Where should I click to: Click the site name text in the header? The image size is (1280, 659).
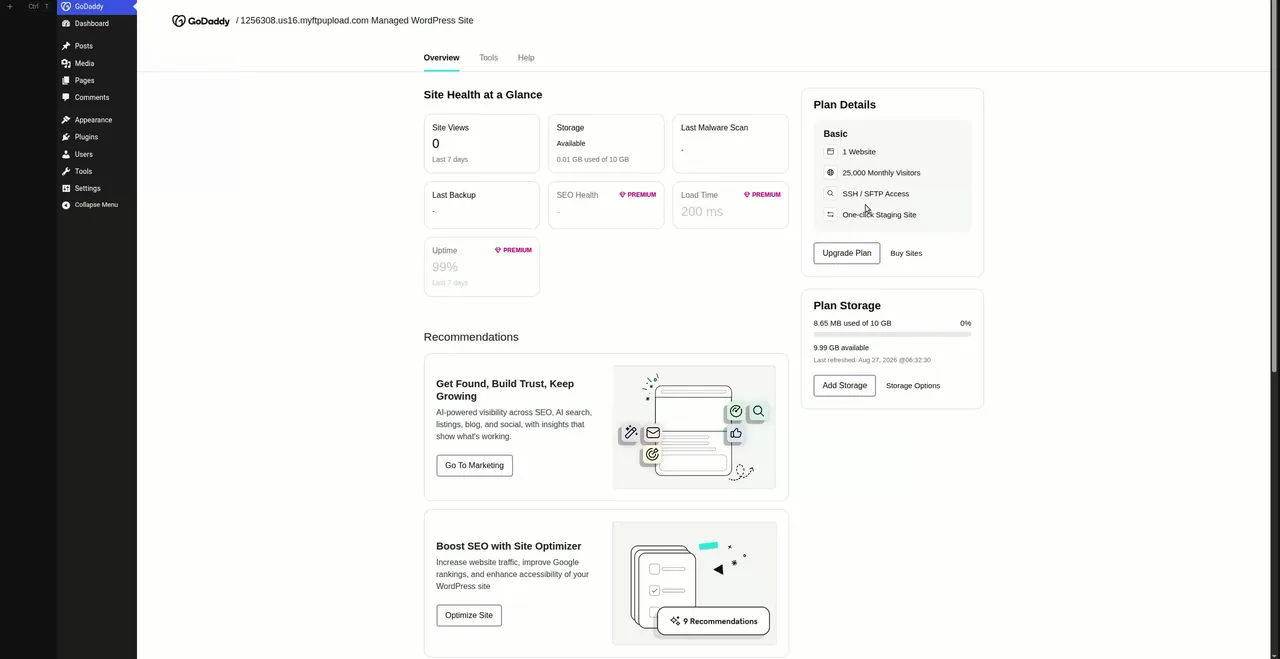tap(358, 20)
